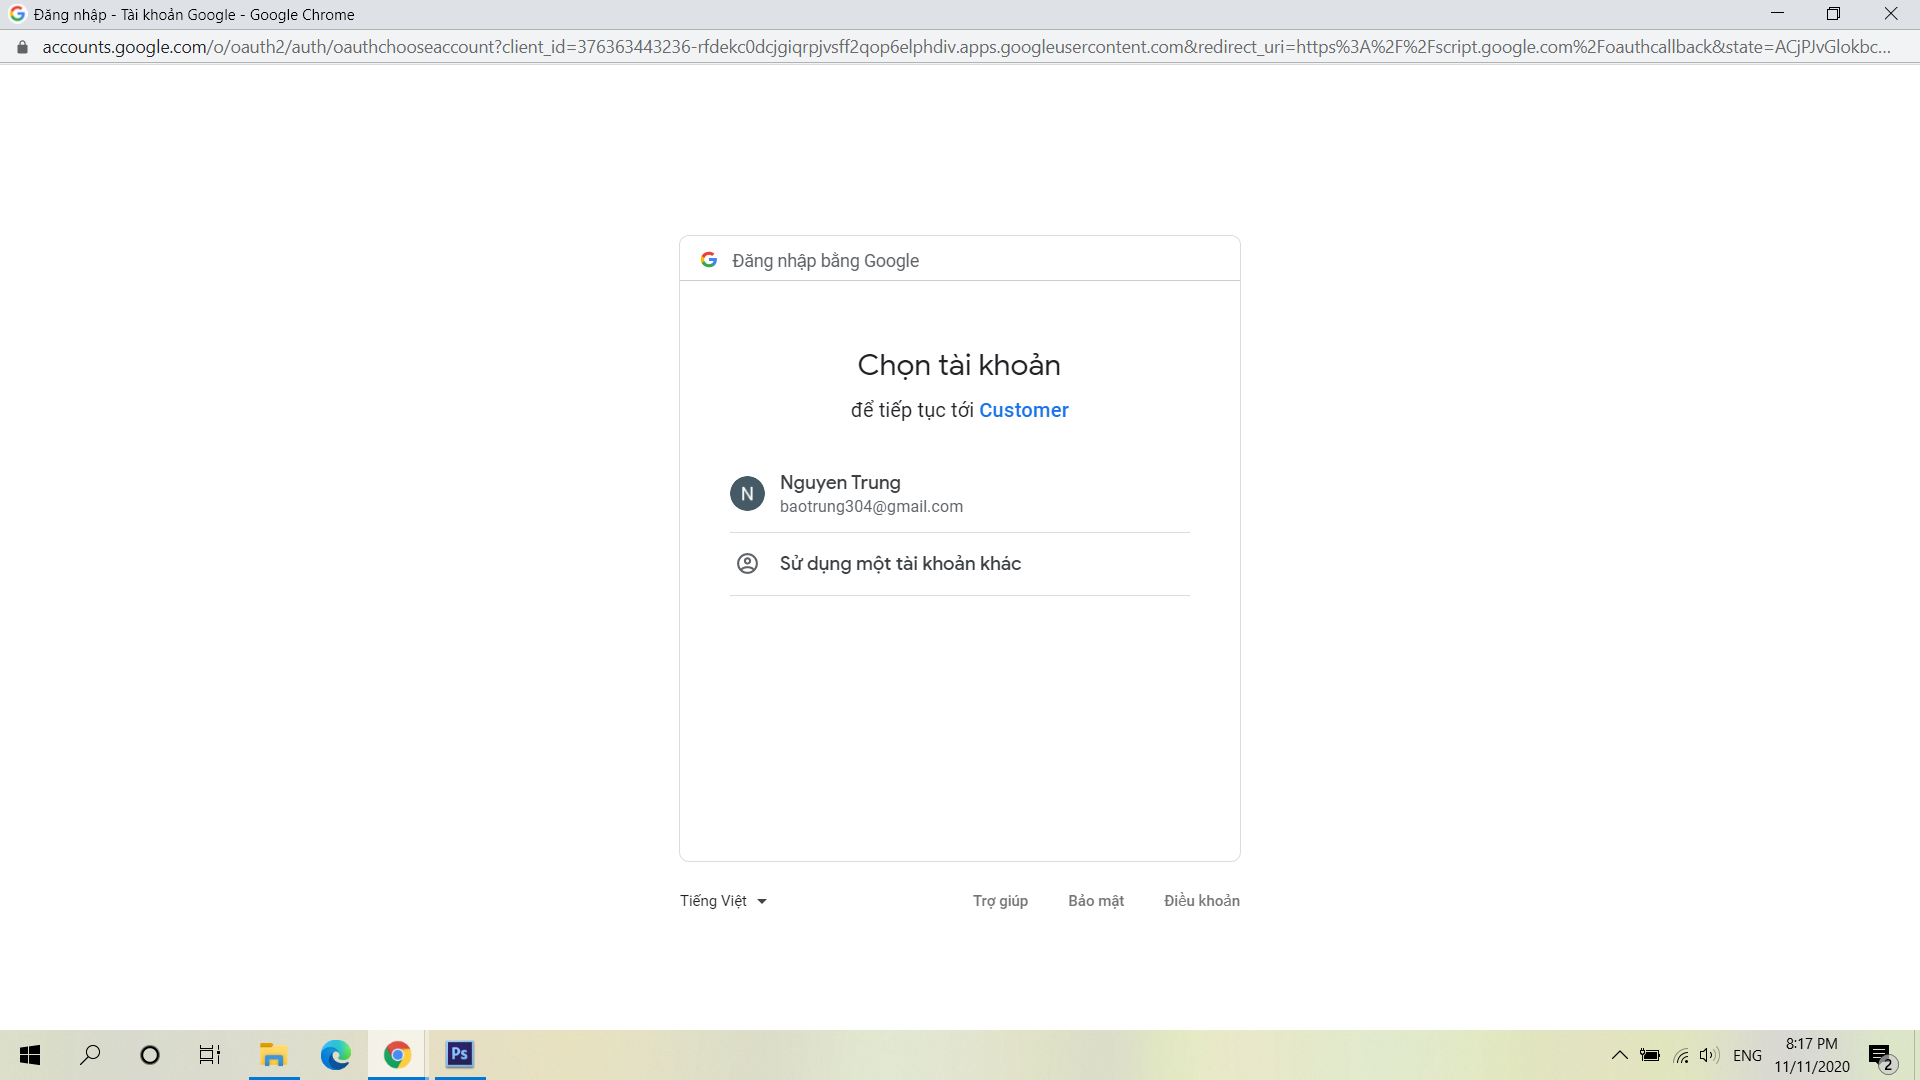
Task: Switch to Photoshop on the taskbar
Action: point(460,1055)
